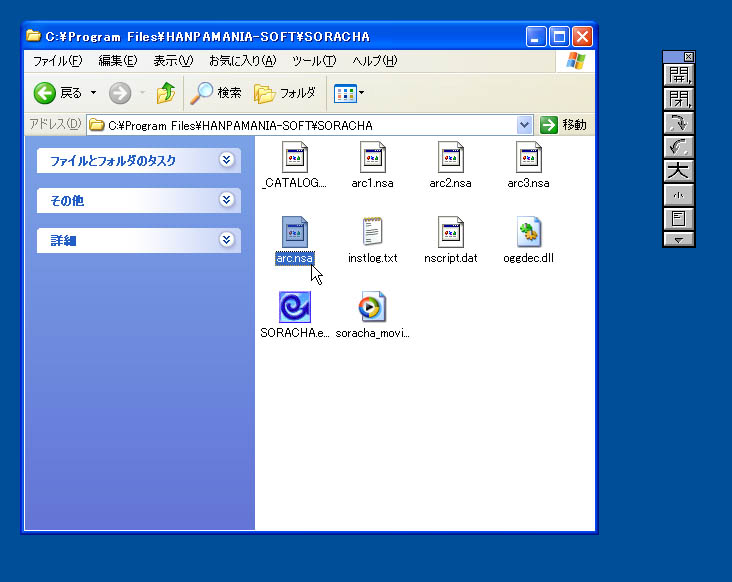Click the page icon palette button
Screen dimensions: 732x582
pyautogui.click(x=678, y=218)
